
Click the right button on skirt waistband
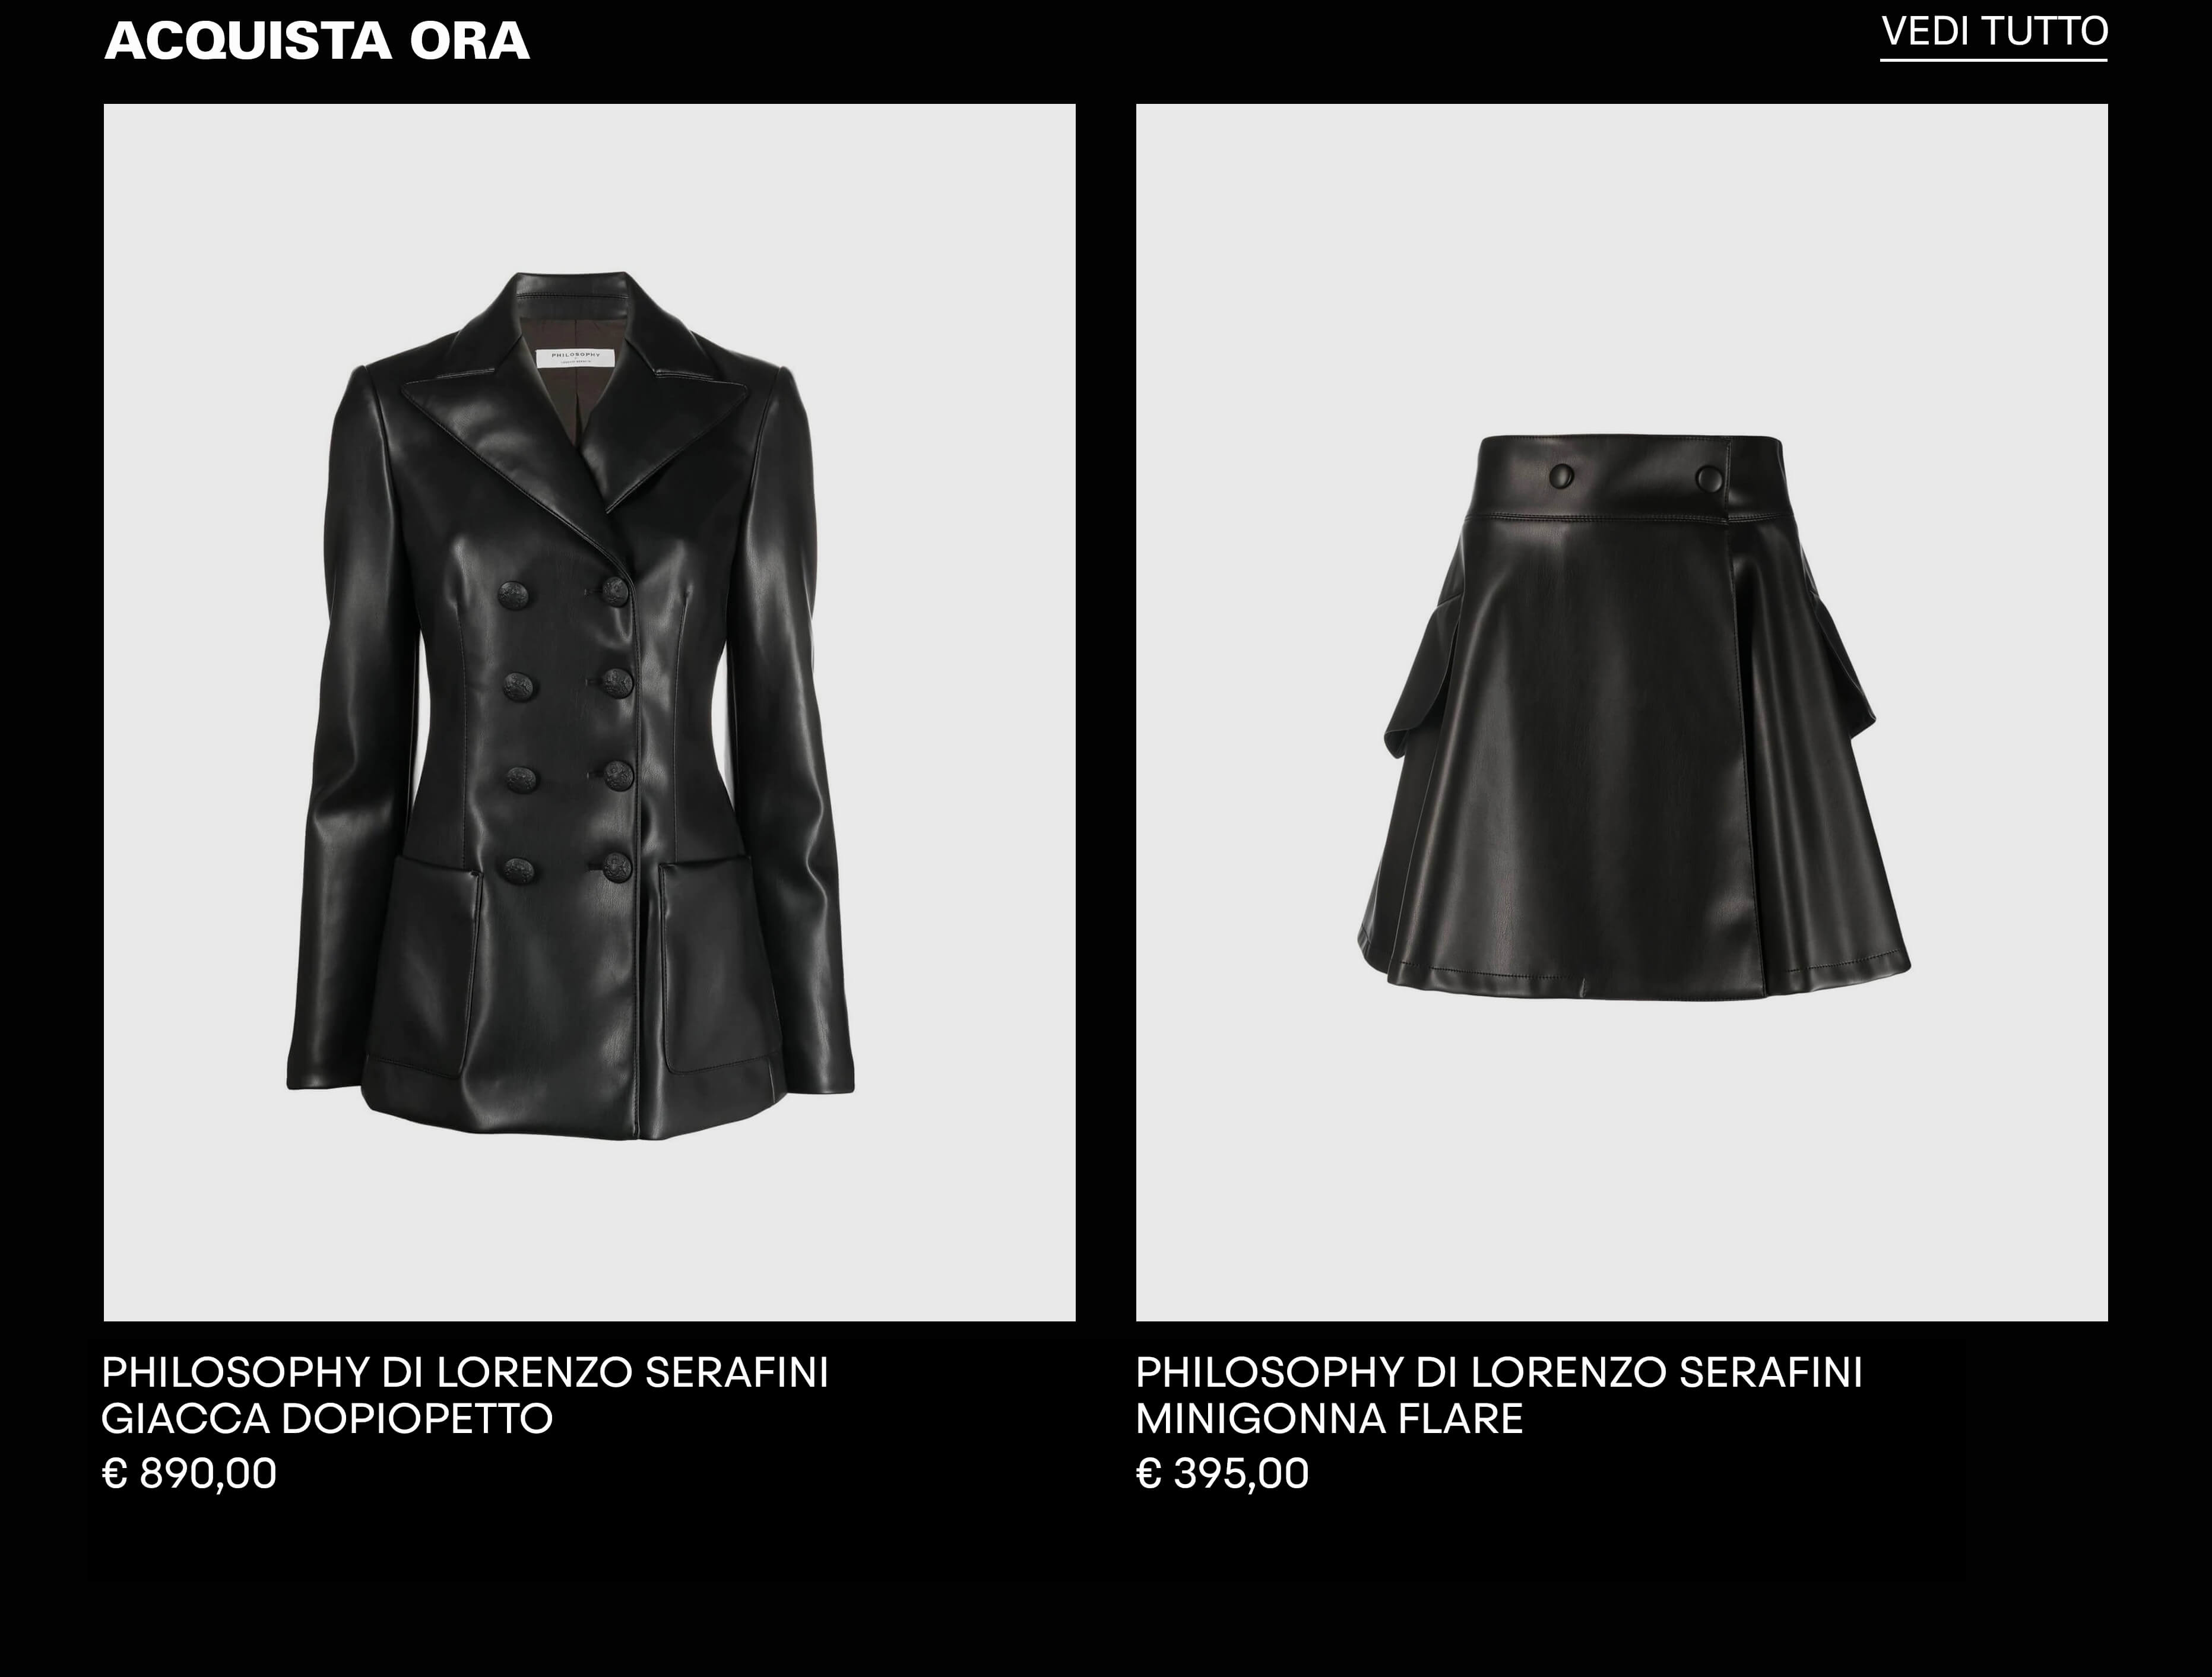pos(1709,479)
